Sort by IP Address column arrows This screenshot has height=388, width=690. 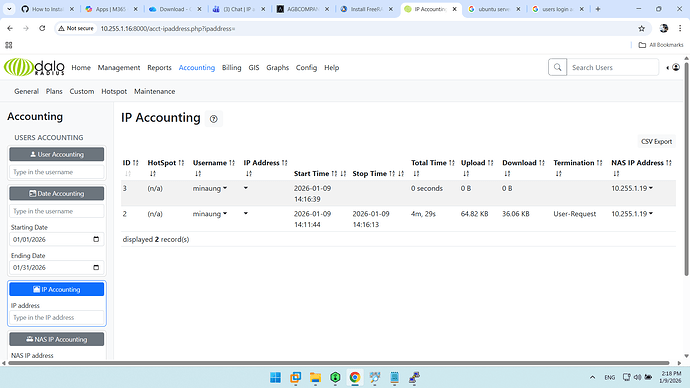coord(284,163)
